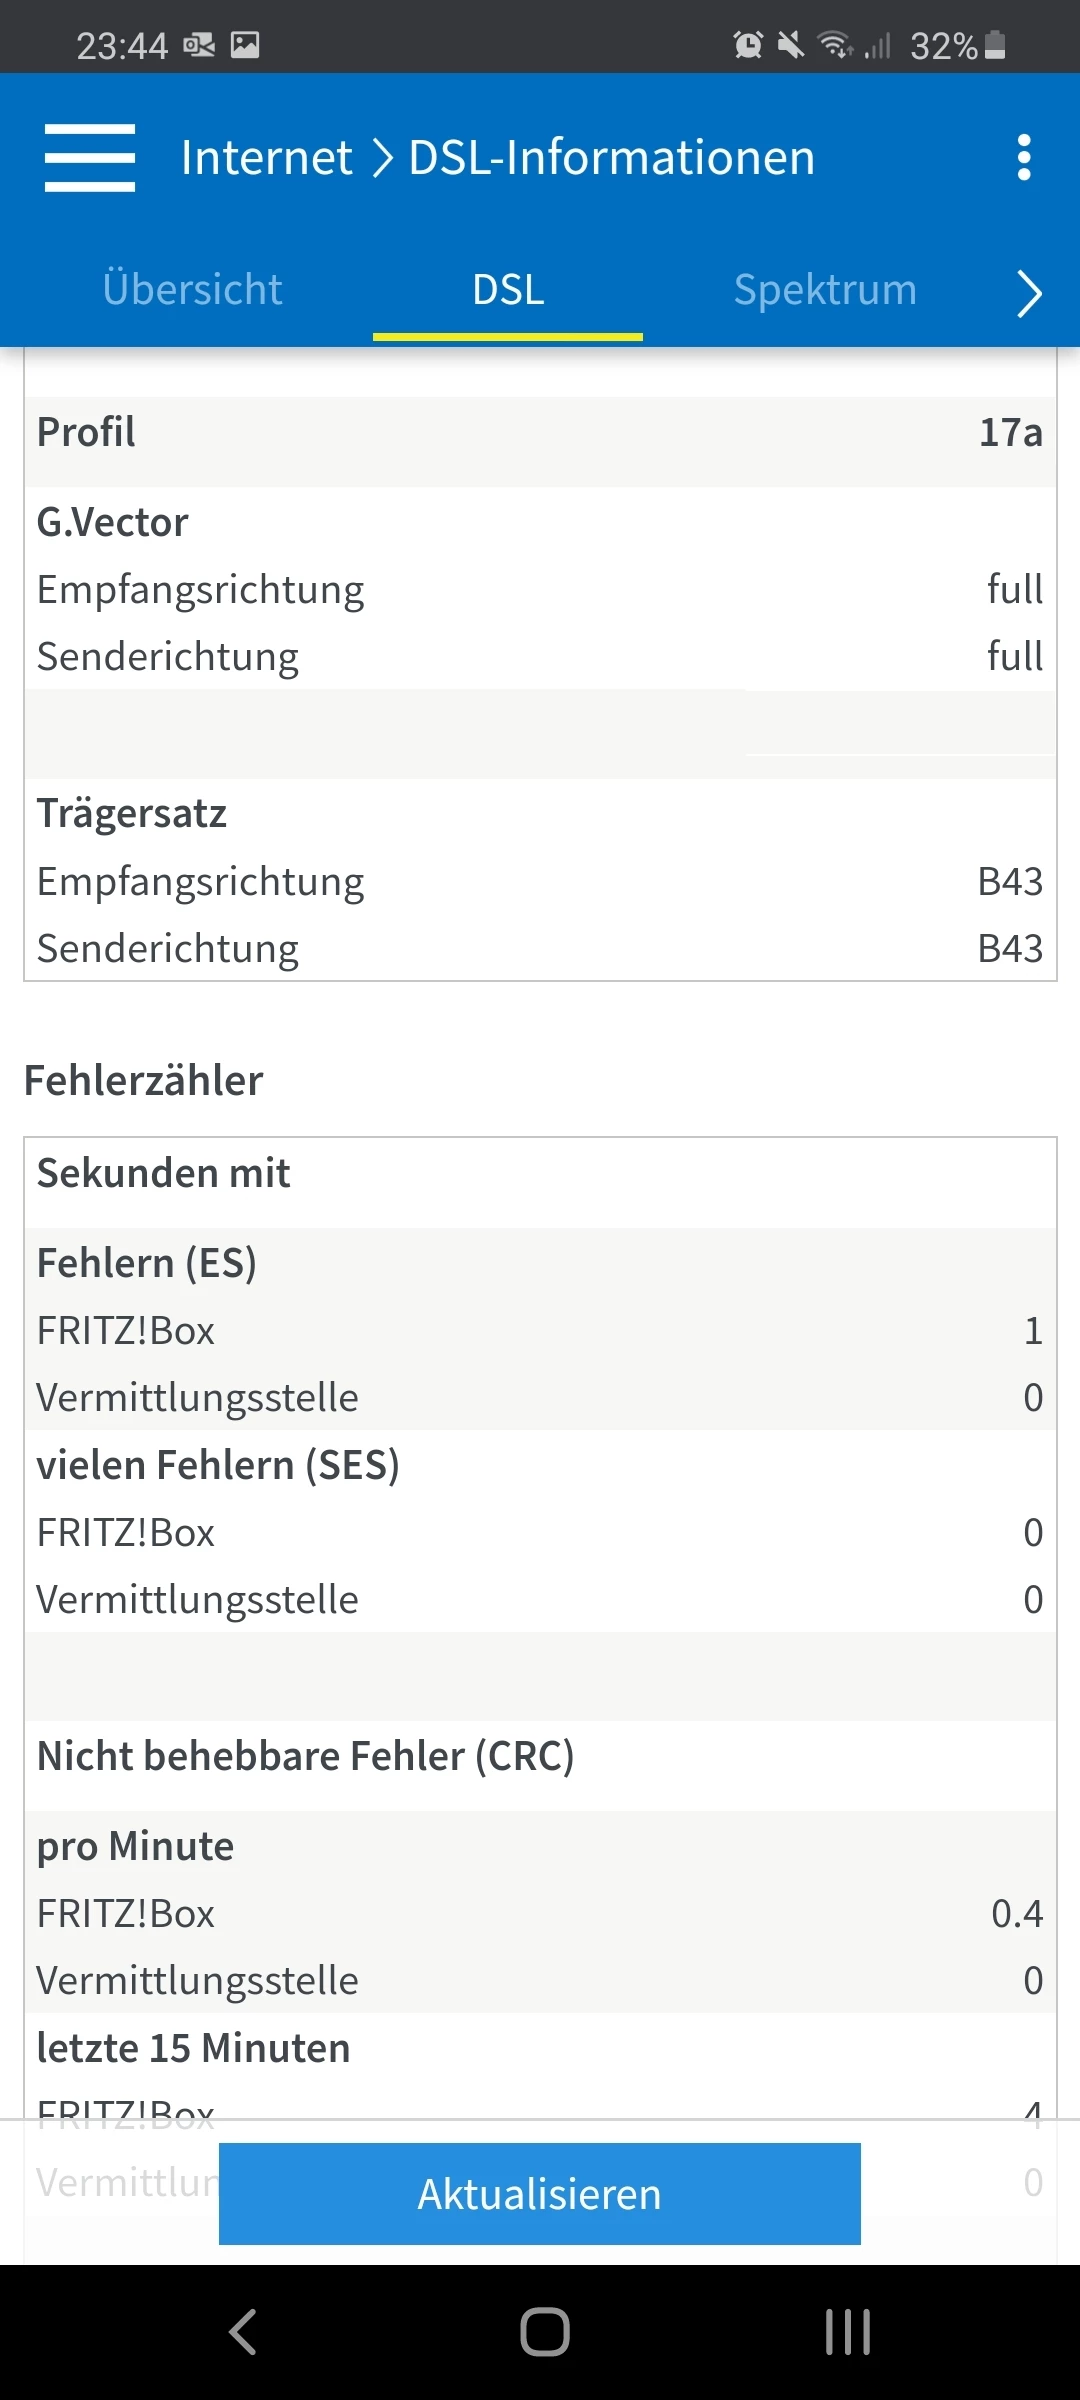Tap the muted sound status icon
Screen dimensions: 1080x2400
[x=790, y=45]
